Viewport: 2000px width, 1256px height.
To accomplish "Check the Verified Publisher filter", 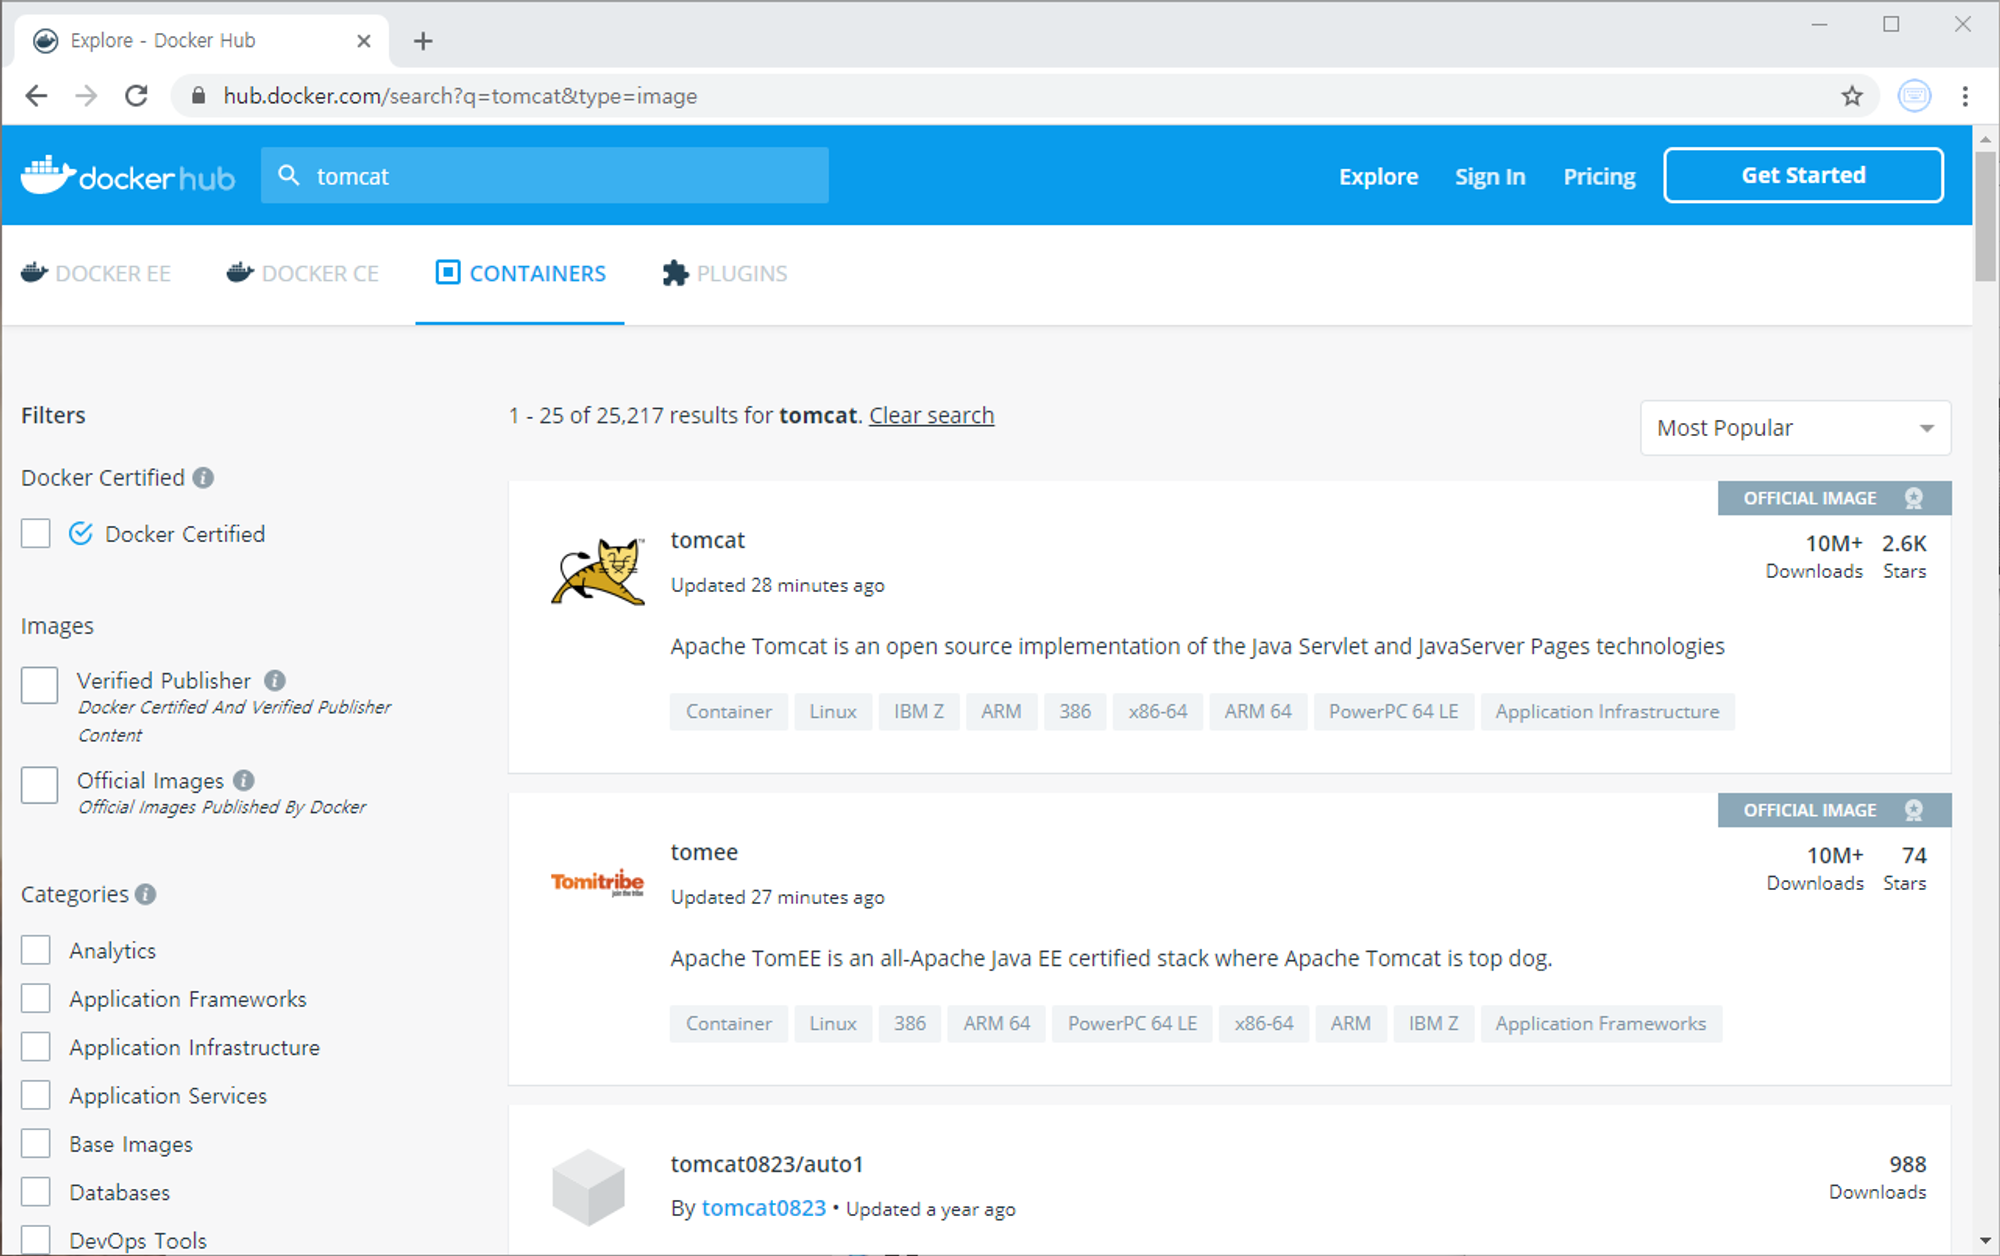I will [40, 686].
